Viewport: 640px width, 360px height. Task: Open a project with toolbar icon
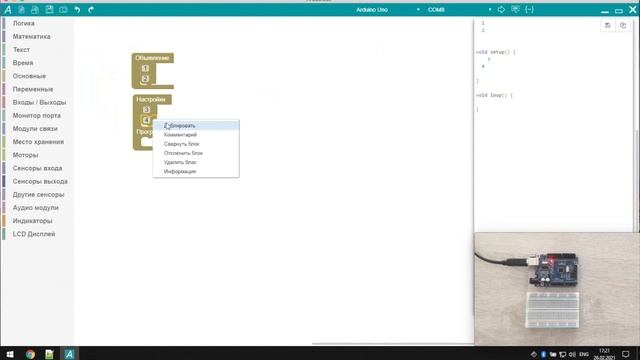(35, 9)
